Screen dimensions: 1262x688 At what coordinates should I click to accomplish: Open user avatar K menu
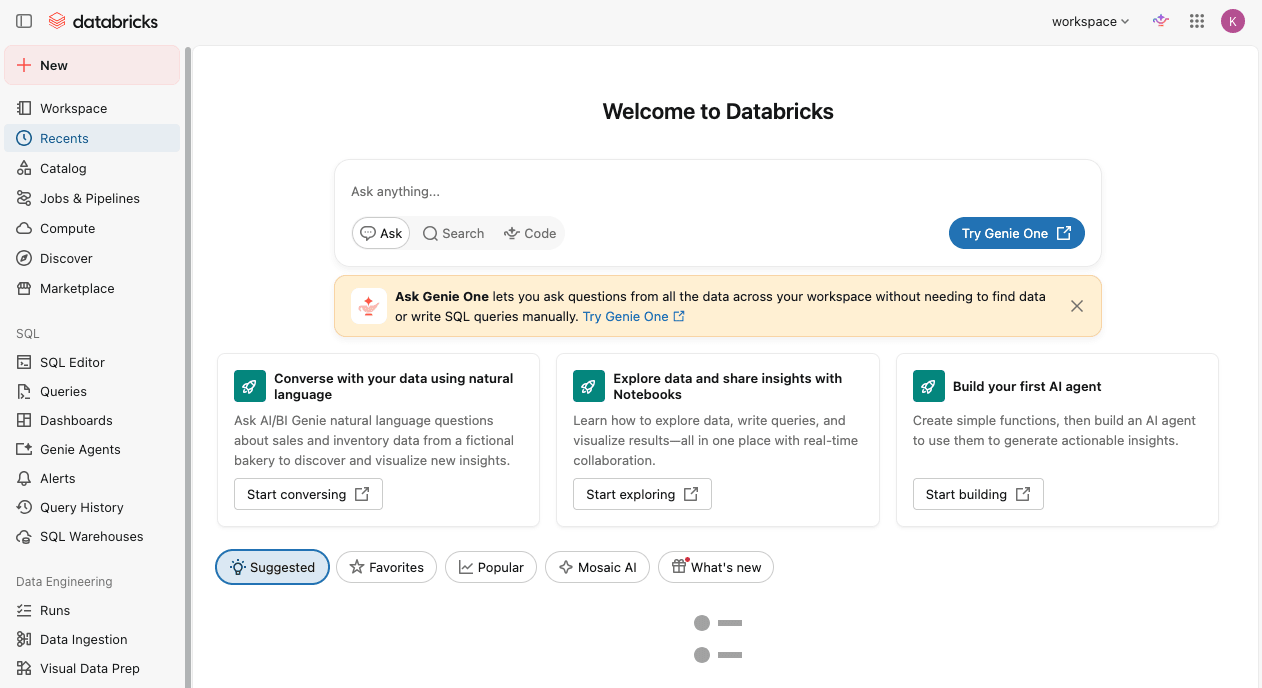tap(1233, 21)
